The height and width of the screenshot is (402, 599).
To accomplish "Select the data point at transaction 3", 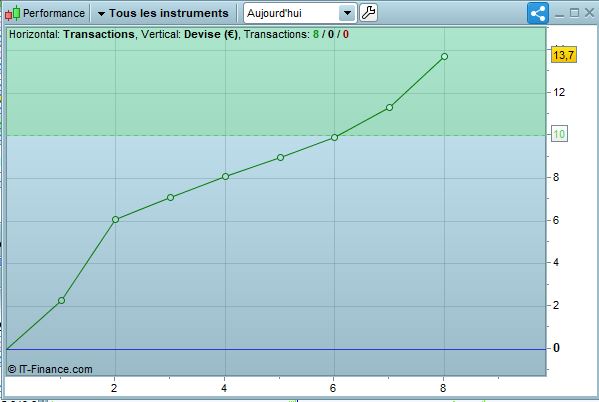I will (170, 198).
